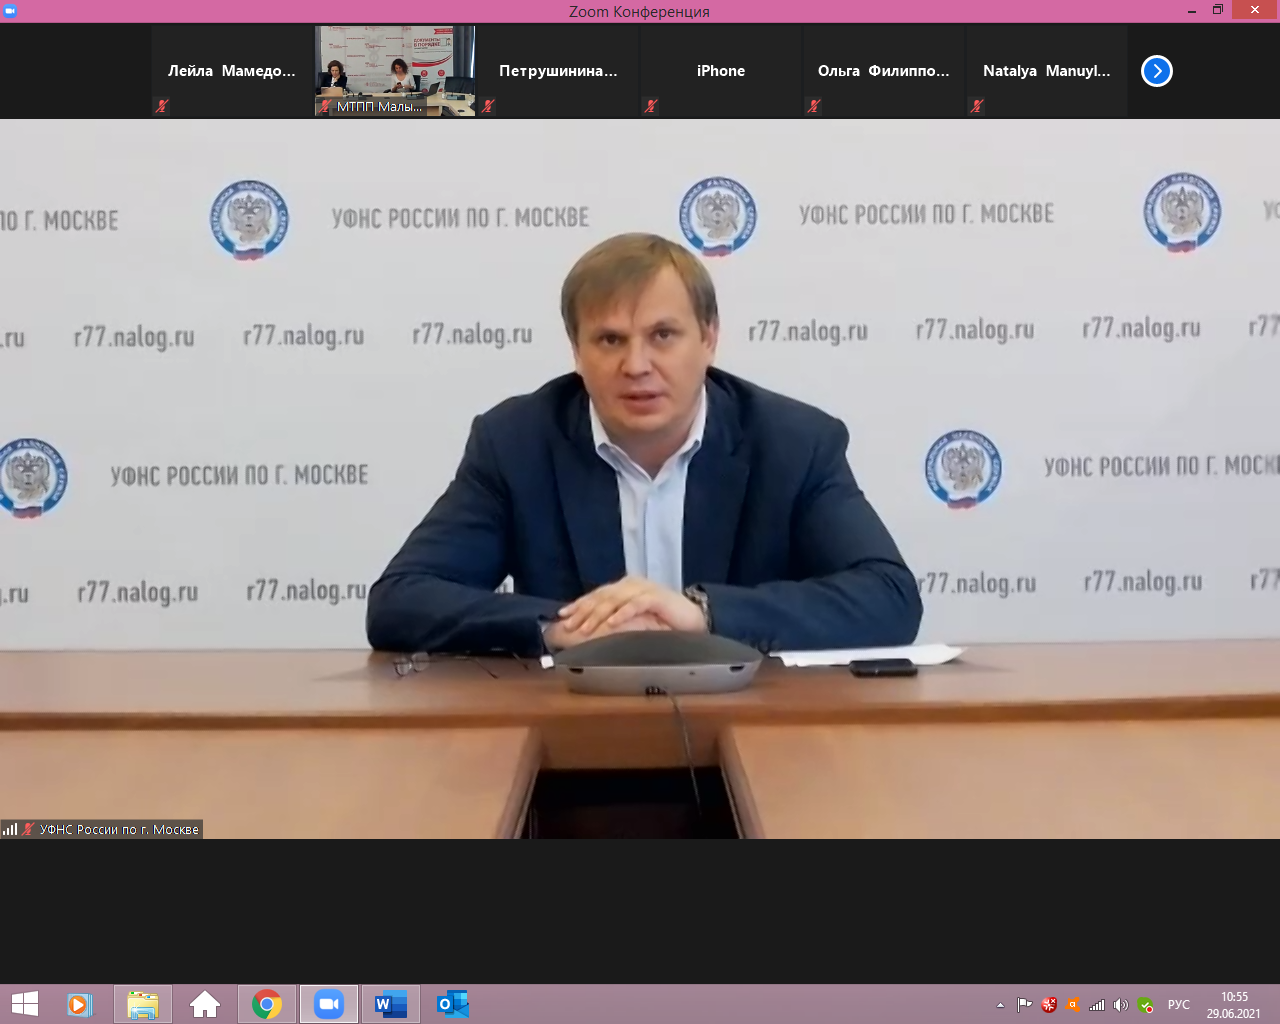Show next participants with blue arrow button
Image resolution: width=1280 pixels, height=1024 pixels.
[x=1156, y=71]
